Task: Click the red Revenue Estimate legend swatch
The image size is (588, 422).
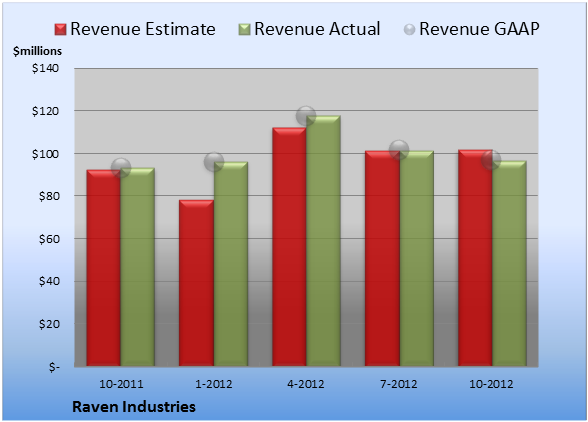Action: click(x=60, y=30)
